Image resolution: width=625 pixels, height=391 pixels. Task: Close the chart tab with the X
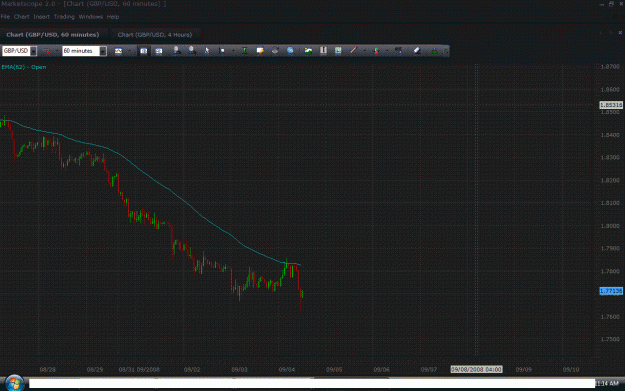[620, 33]
